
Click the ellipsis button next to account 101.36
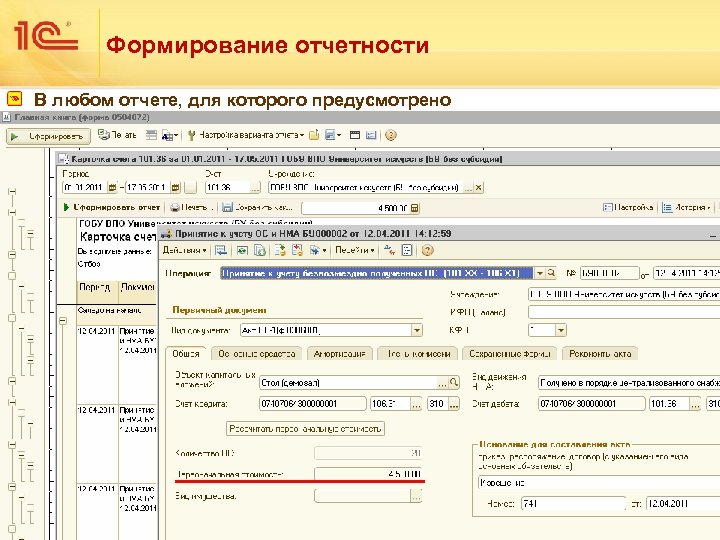click(x=255, y=187)
